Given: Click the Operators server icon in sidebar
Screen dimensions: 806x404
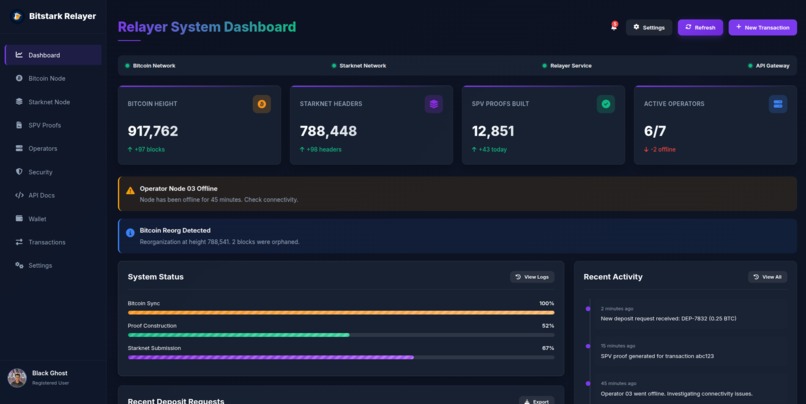Looking at the screenshot, I should pyautogui.click(x=19, y=148).
